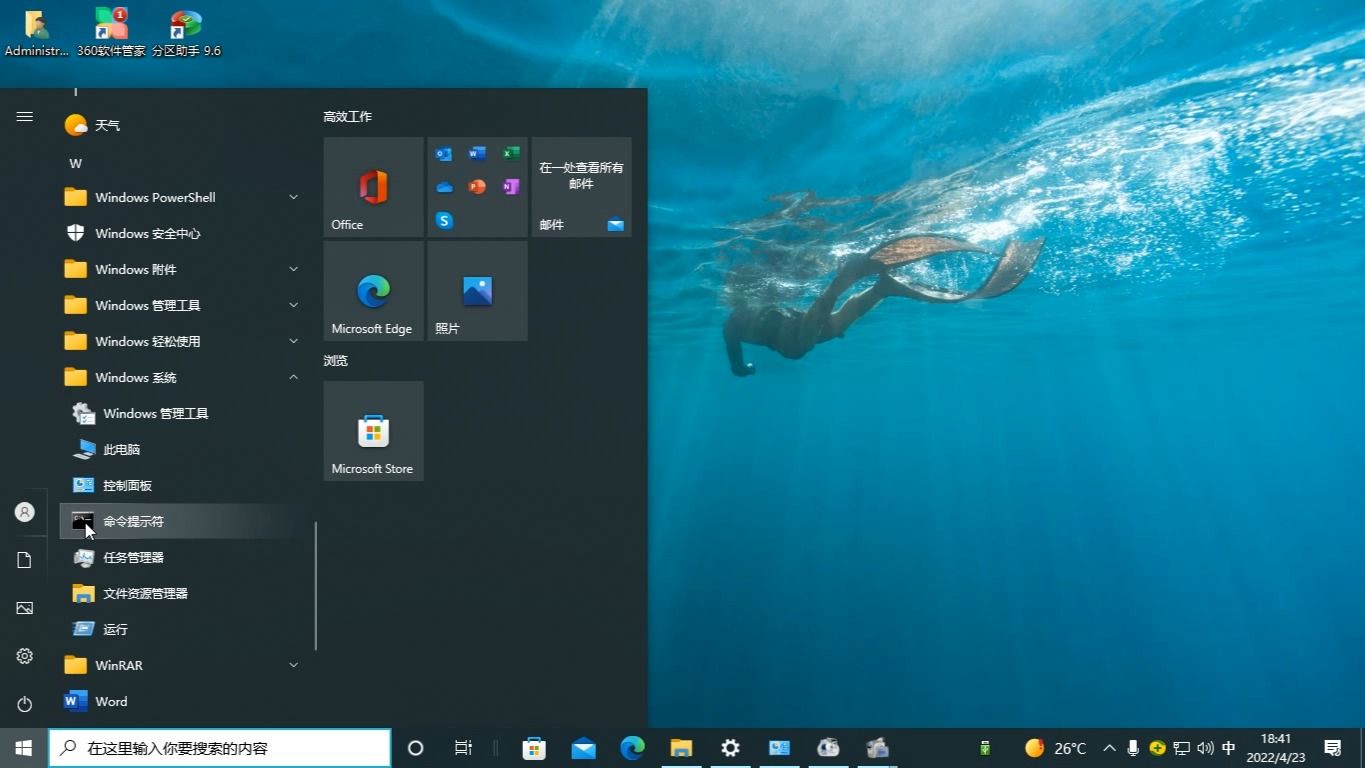This screenshot has height=768, width=1365.
Task: Expand the Start menu hamburger button
Action: tap(25, 117)
